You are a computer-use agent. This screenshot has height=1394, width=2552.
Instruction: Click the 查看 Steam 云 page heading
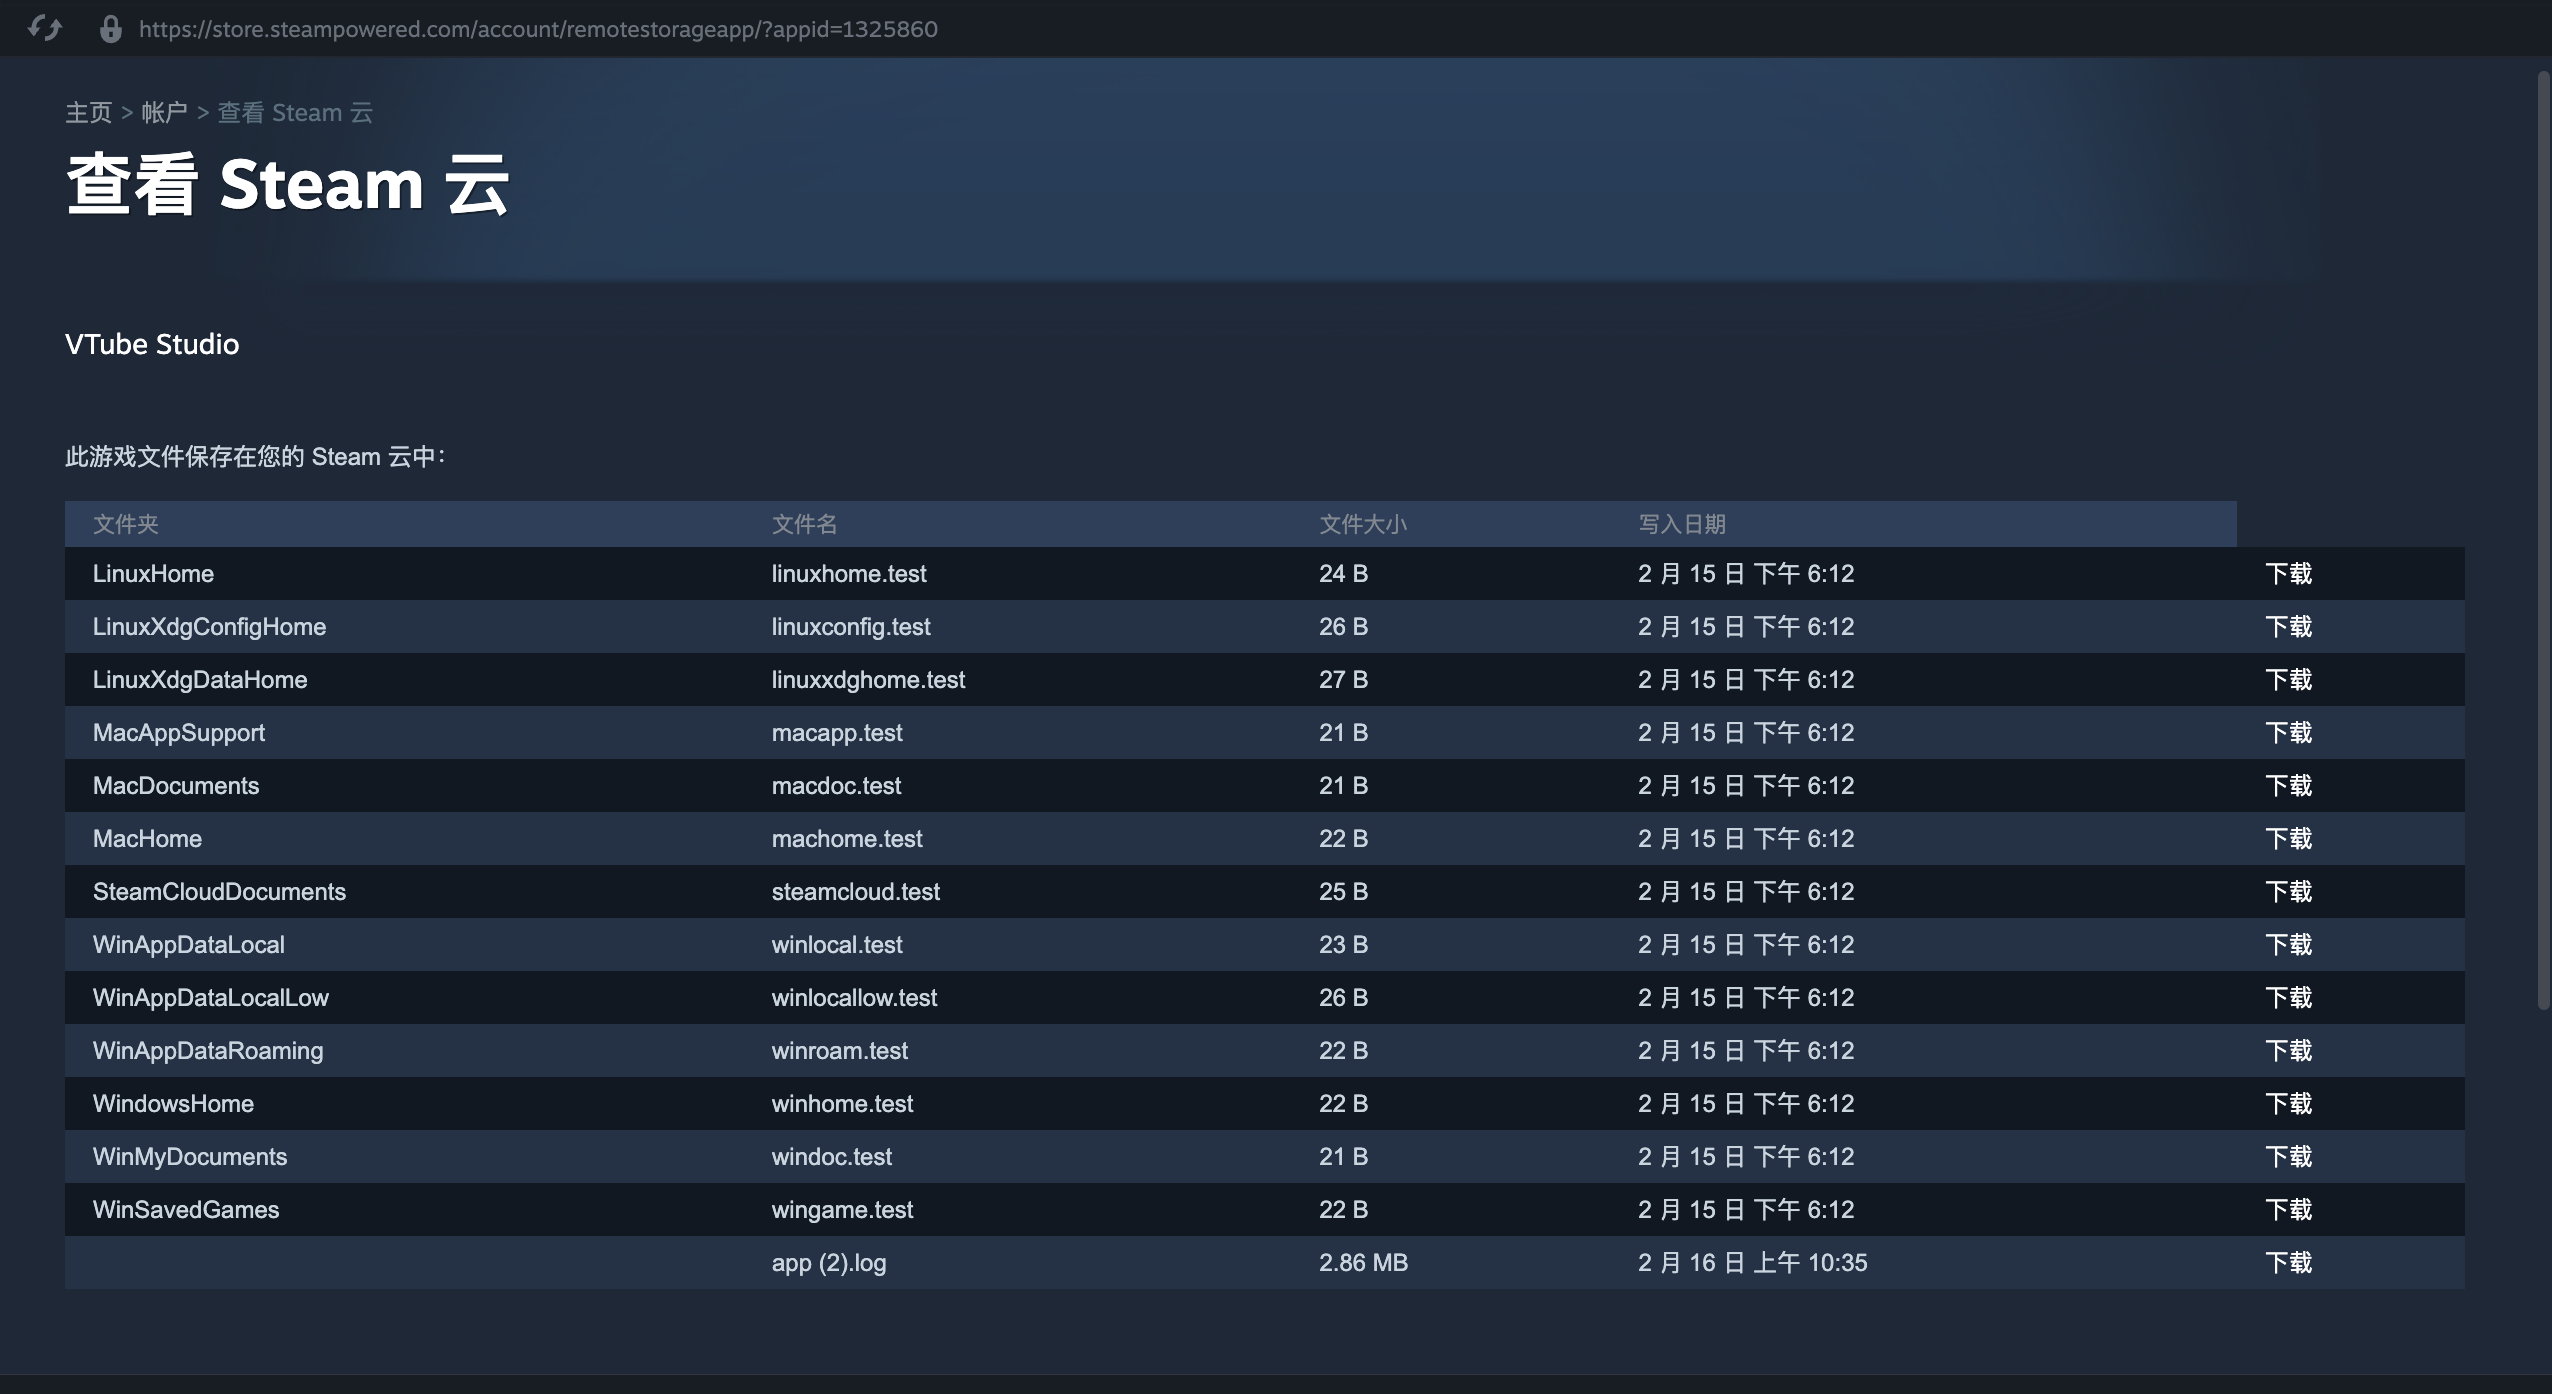288,185
